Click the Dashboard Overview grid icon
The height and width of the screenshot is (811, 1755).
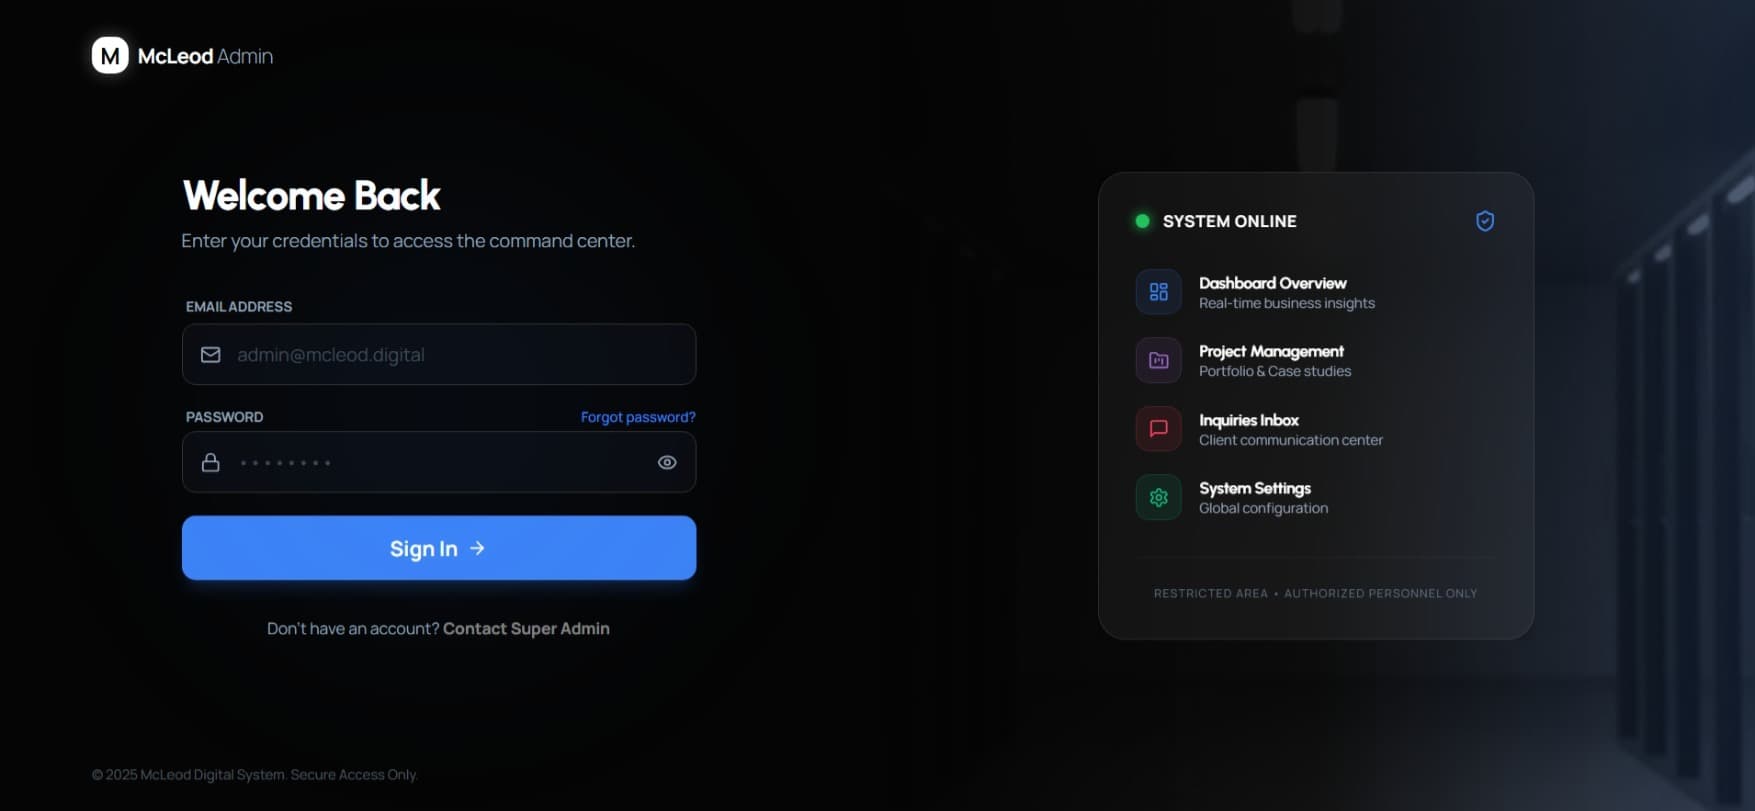1158,292
